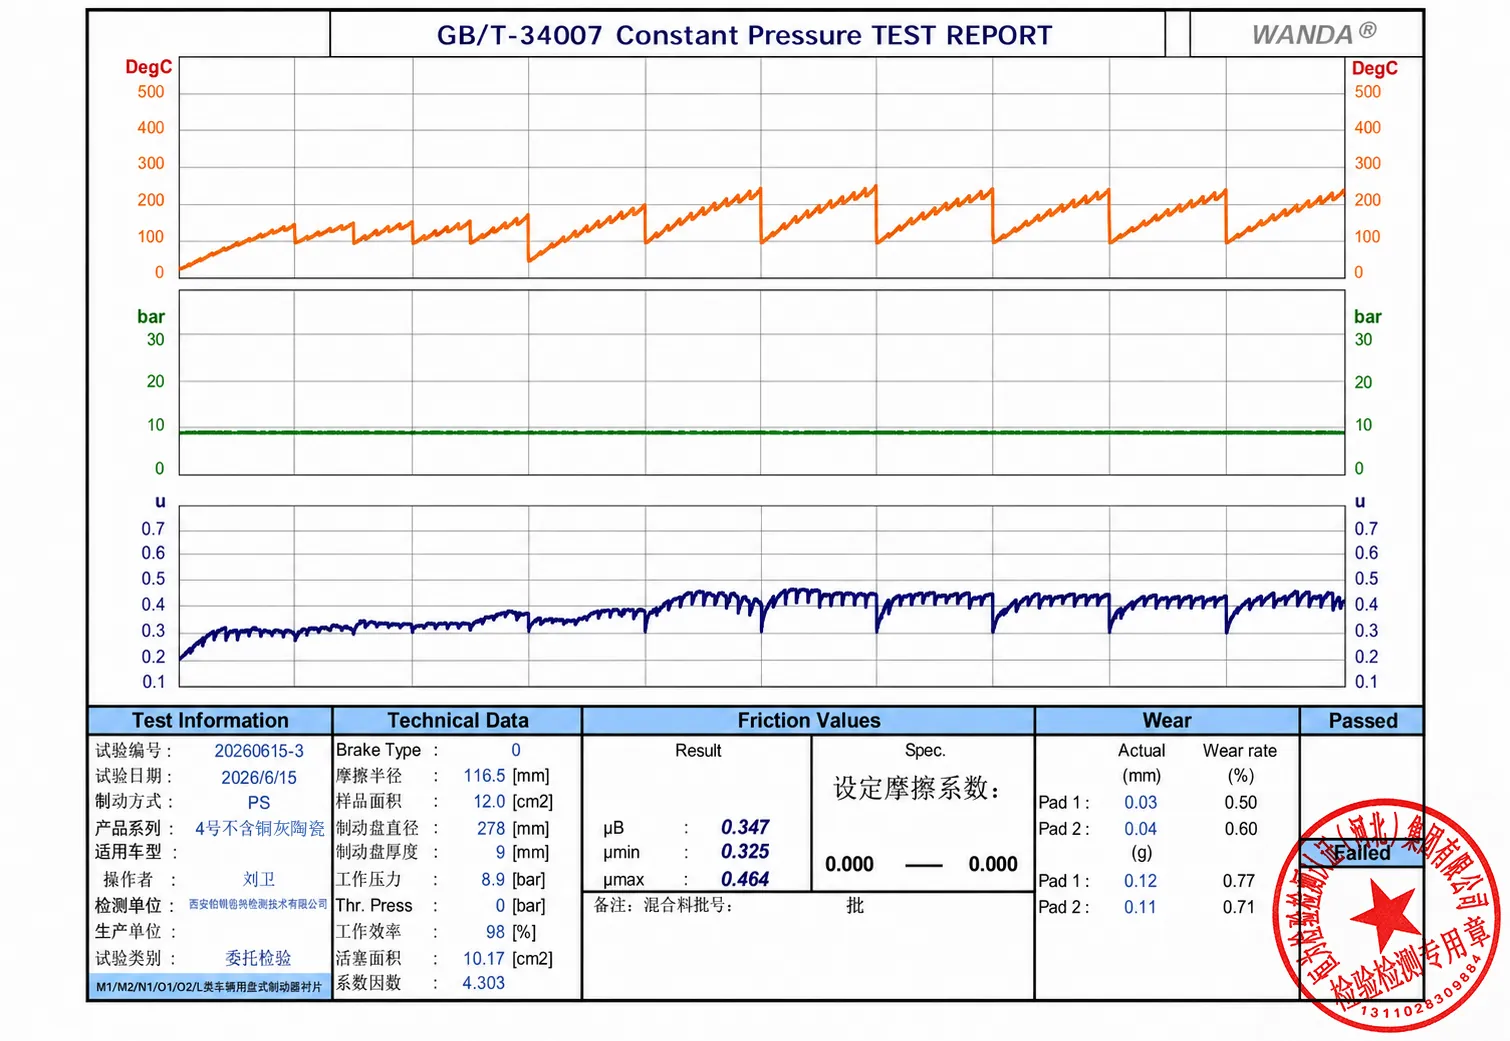Select the Friction Values section header
This screenshot has height=1041, width=1510.
[809, 720]
